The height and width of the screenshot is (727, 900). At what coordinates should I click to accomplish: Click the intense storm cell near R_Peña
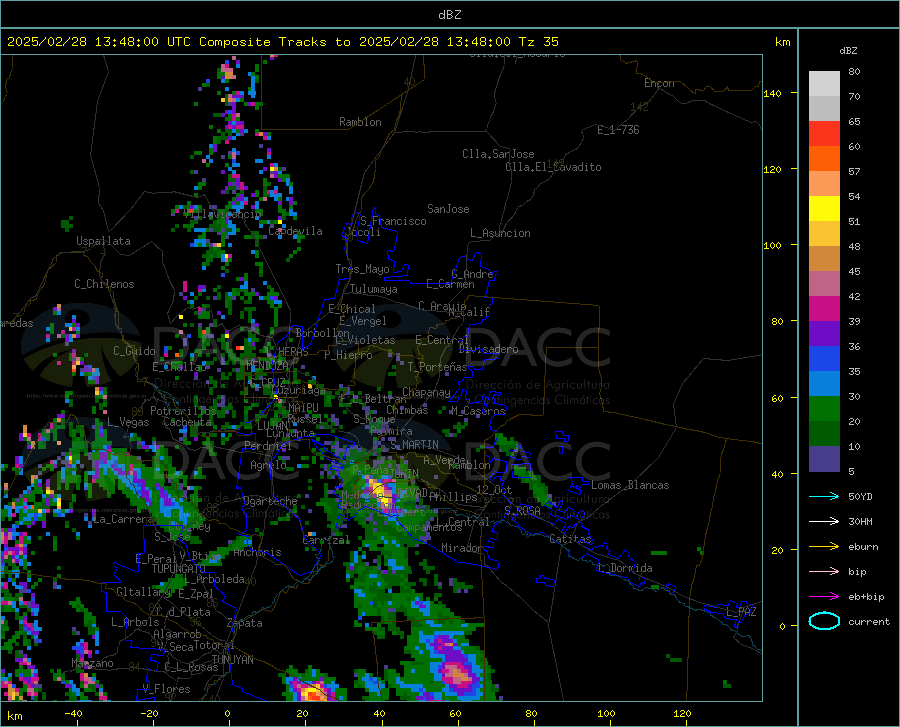click(381, 493)
